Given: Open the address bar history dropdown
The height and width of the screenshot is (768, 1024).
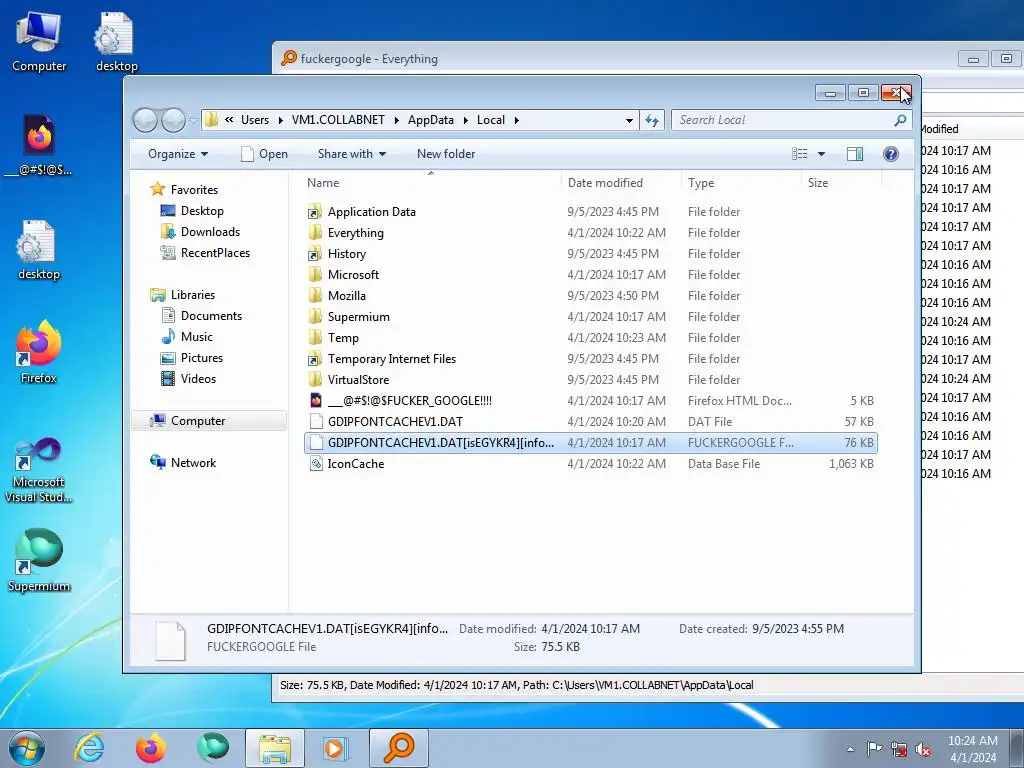Looking at the screenshot, I should click(x=629, y=120).
